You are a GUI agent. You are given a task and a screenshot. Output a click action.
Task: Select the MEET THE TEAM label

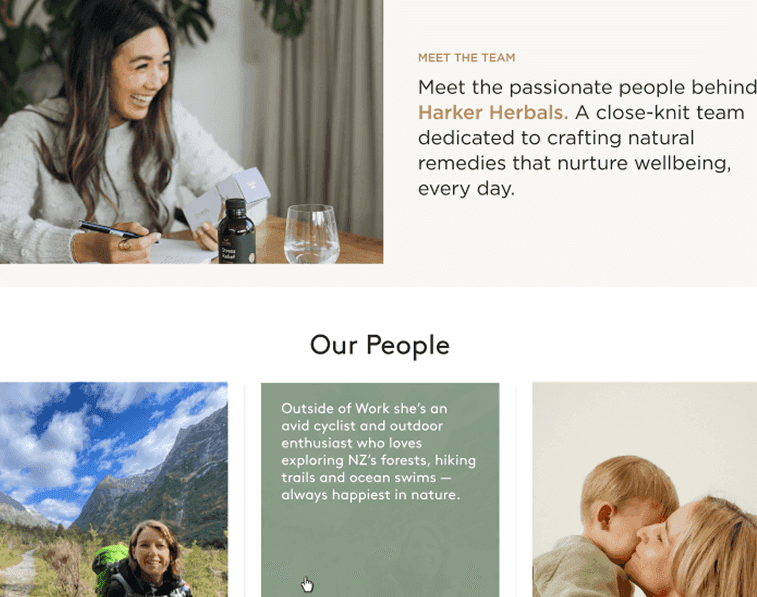[x=466, y=58]
